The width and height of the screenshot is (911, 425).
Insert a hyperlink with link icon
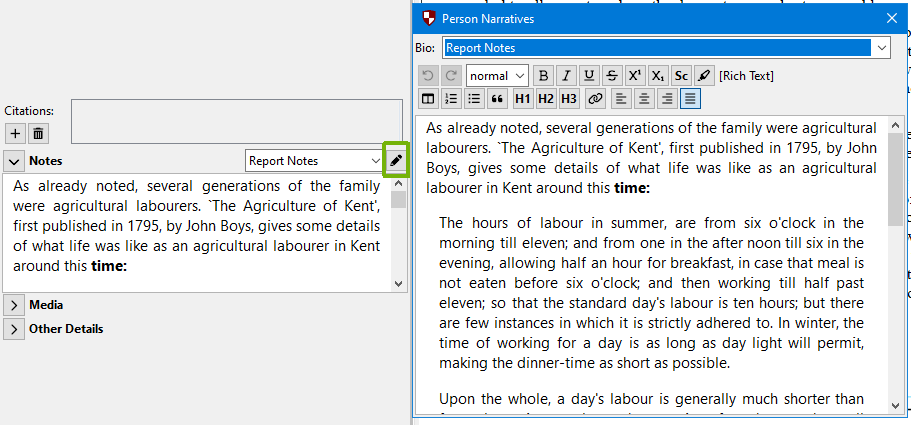[595, 98]
